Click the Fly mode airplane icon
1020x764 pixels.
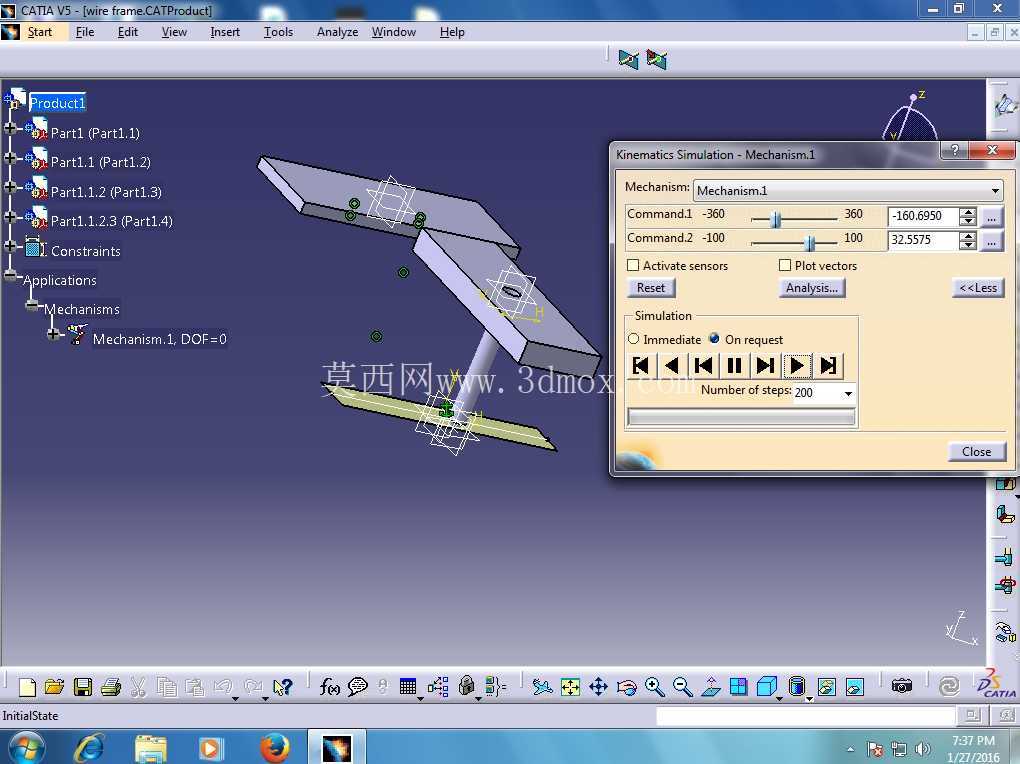541,687
